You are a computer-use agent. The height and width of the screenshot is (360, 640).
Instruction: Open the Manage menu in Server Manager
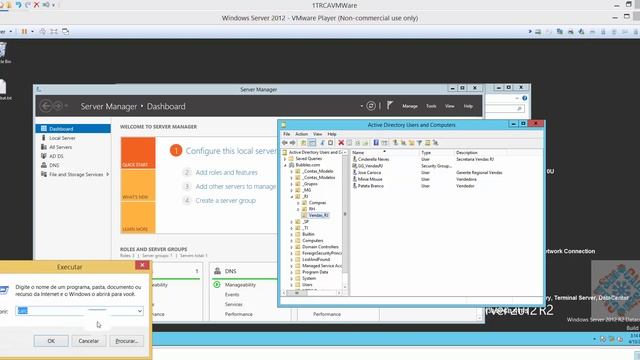(410, 106)
